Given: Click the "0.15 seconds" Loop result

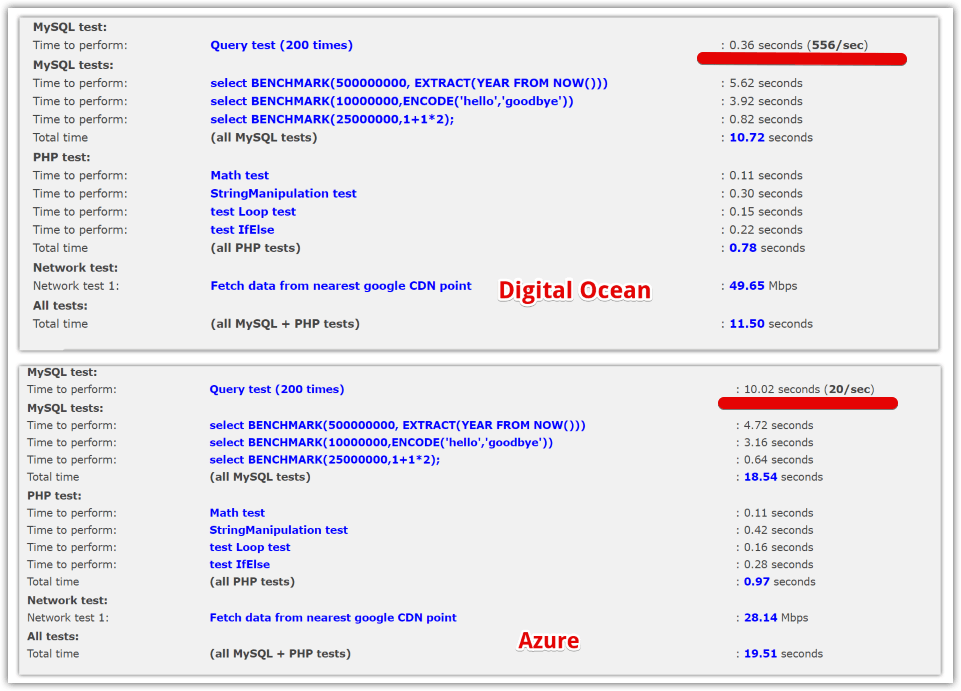Looking at the screenshot, I should [x=765, y=212].
